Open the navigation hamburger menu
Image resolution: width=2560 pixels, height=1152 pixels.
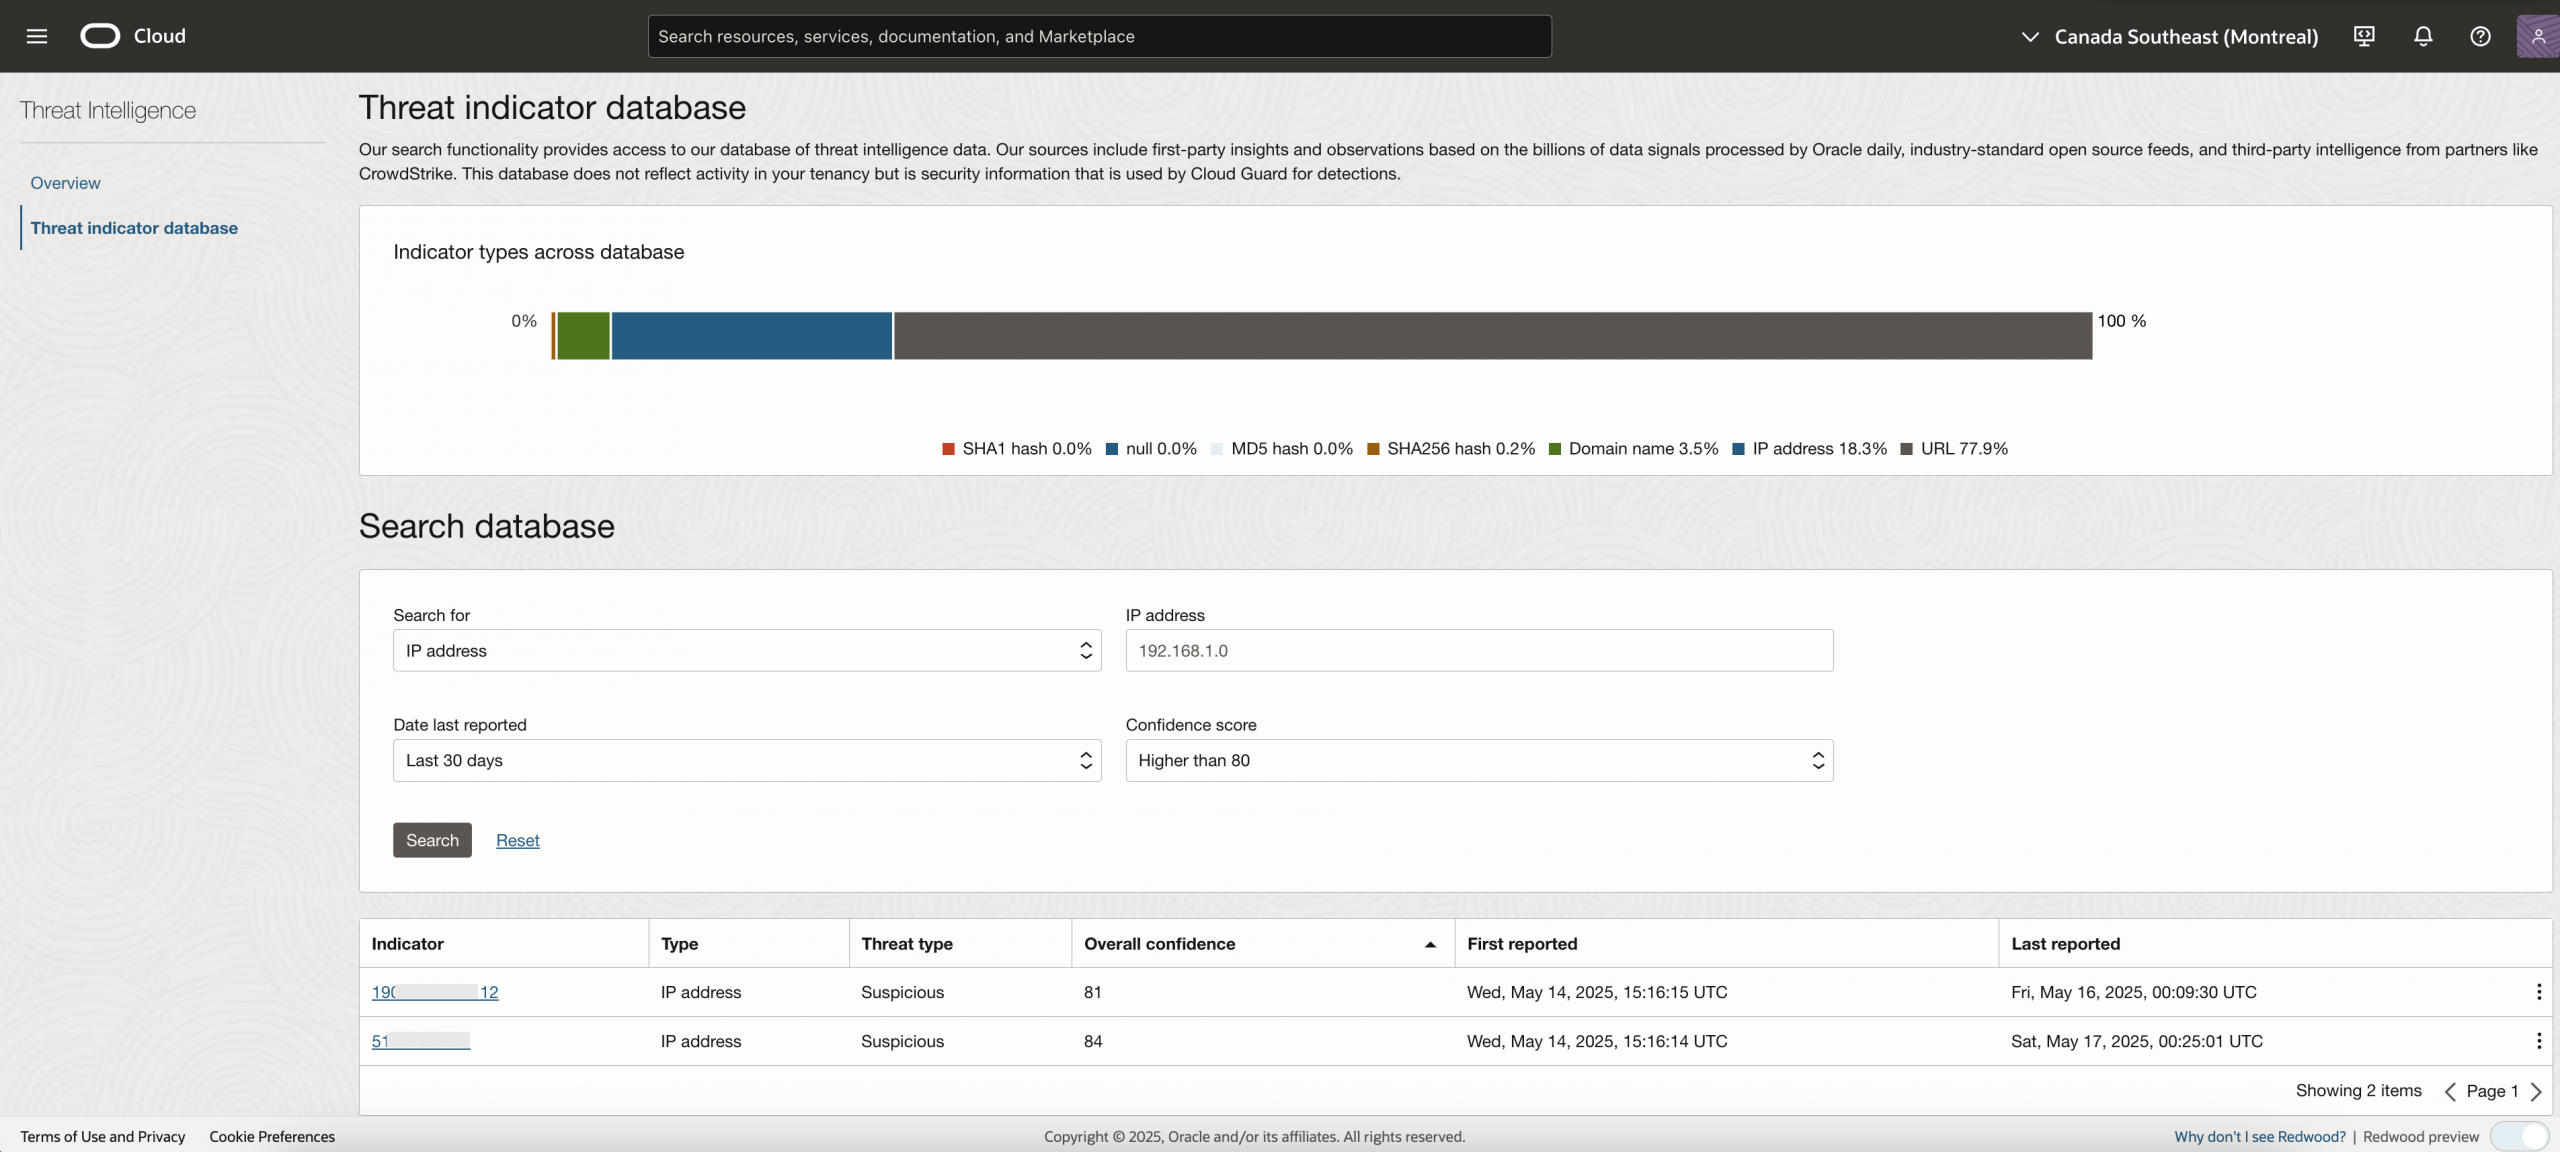click(x=37, y=36)
